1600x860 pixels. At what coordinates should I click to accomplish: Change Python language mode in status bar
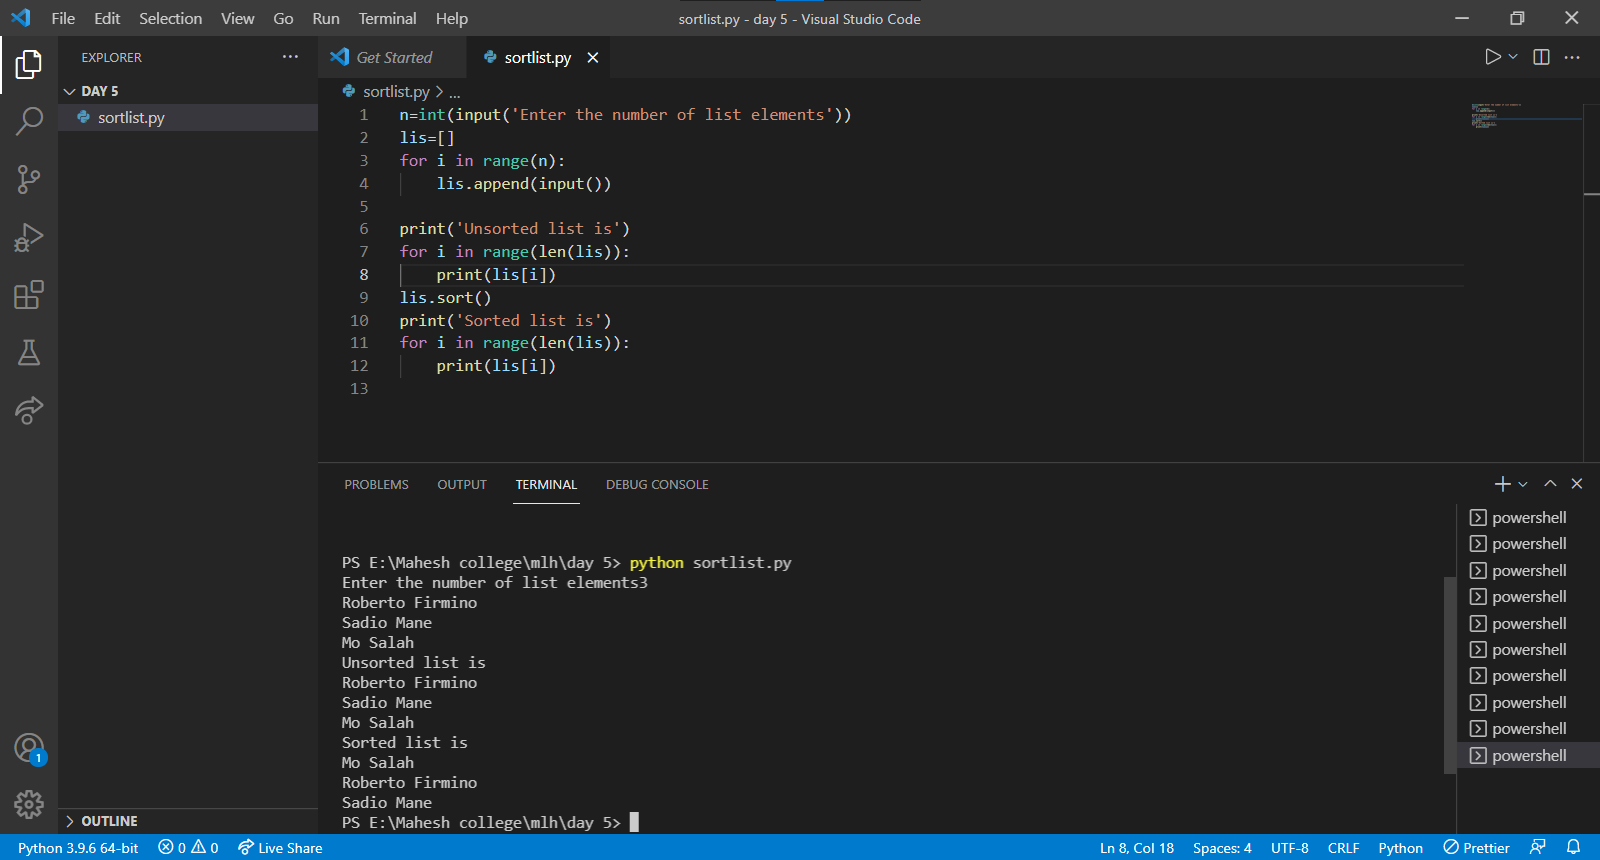pyautogui.click(x=1400, y=847)
